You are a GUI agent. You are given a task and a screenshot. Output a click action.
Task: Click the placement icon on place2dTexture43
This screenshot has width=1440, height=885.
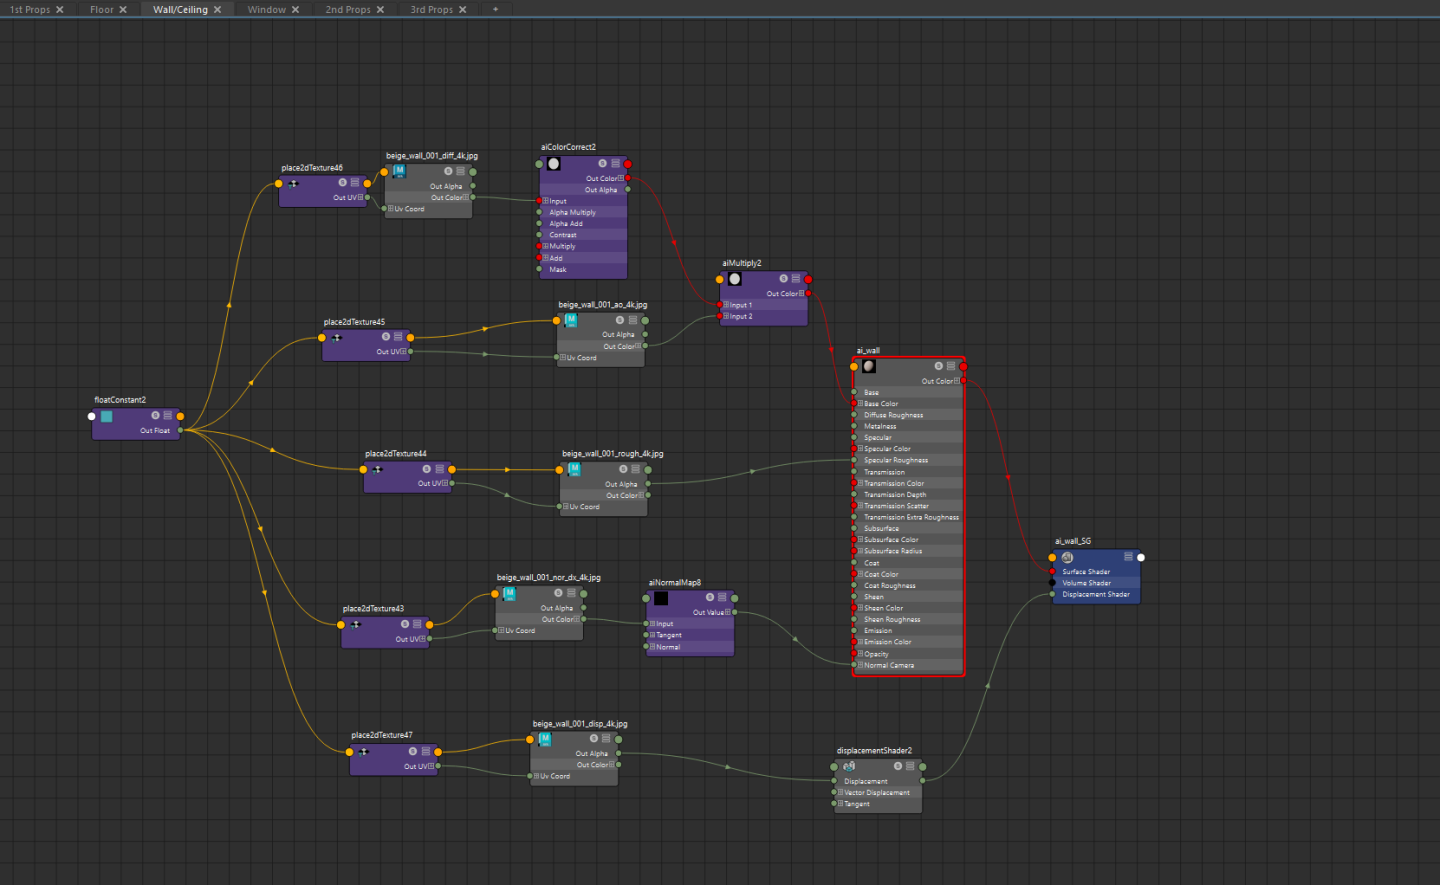(x=355, y=624)
